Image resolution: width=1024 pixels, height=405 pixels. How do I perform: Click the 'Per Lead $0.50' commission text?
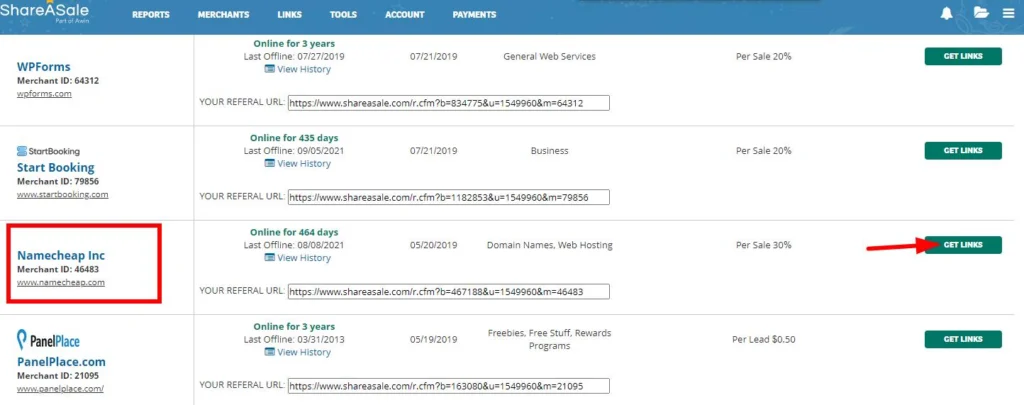(763, 339)
